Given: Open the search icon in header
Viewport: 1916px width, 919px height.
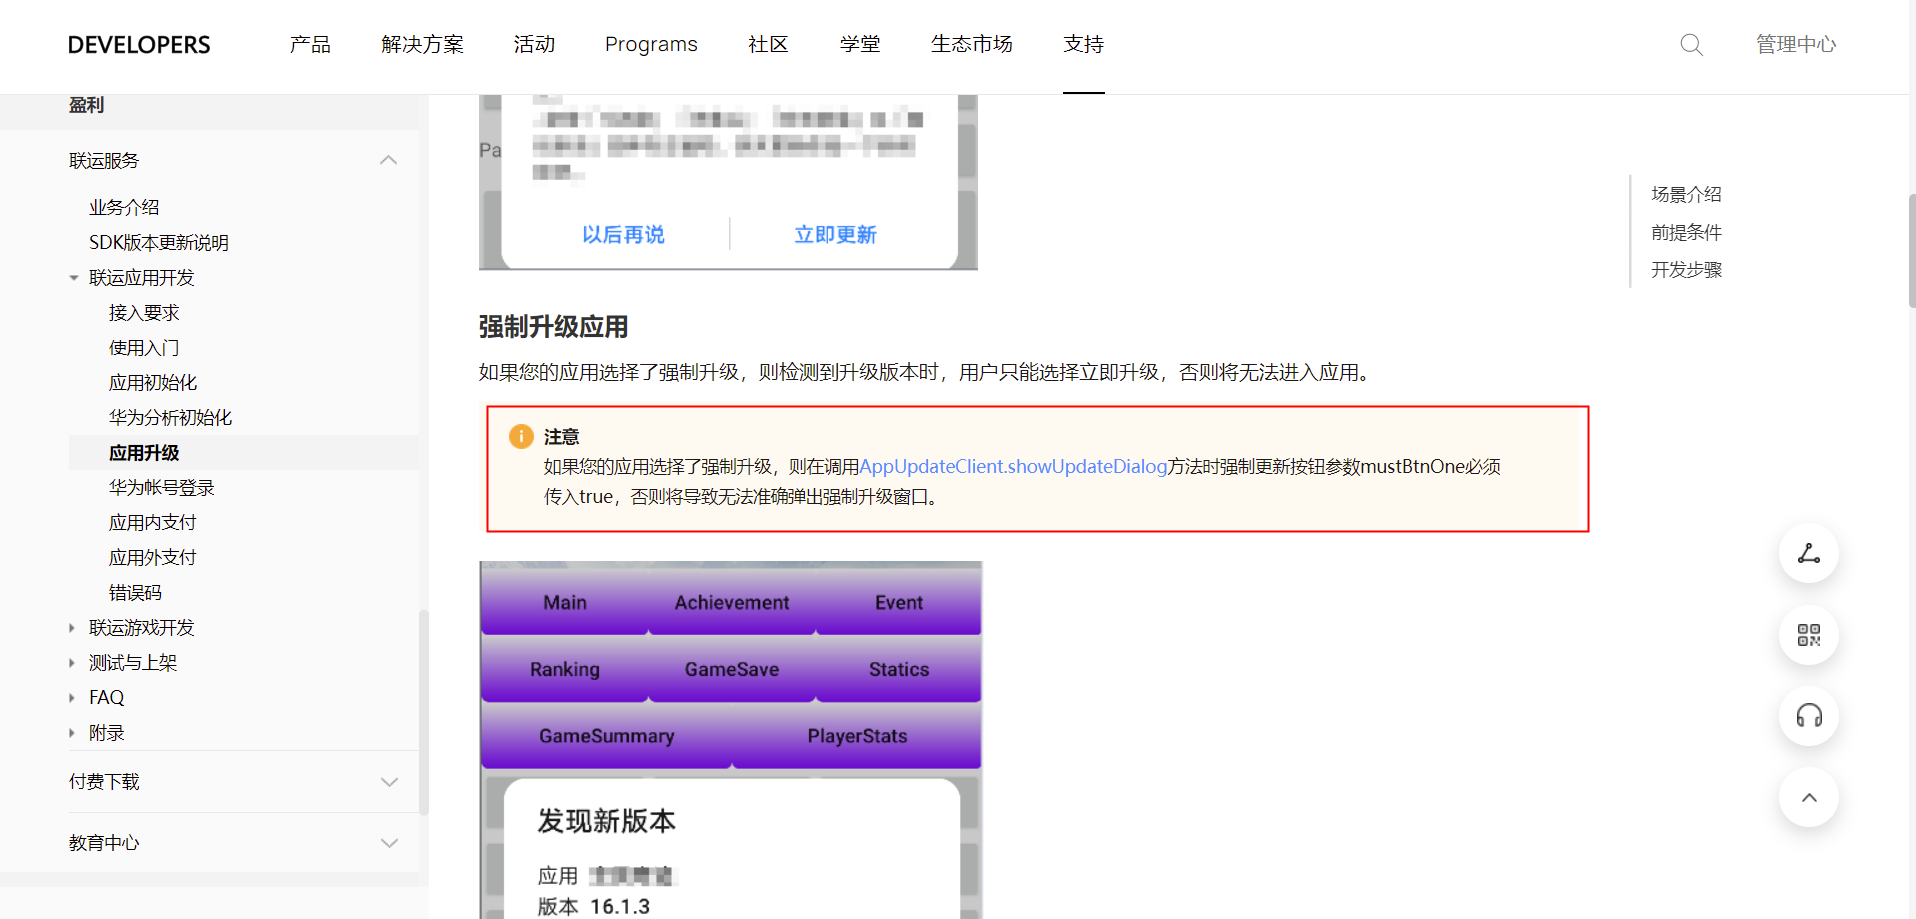Looking at the screenshot, I should point(1691,44).
